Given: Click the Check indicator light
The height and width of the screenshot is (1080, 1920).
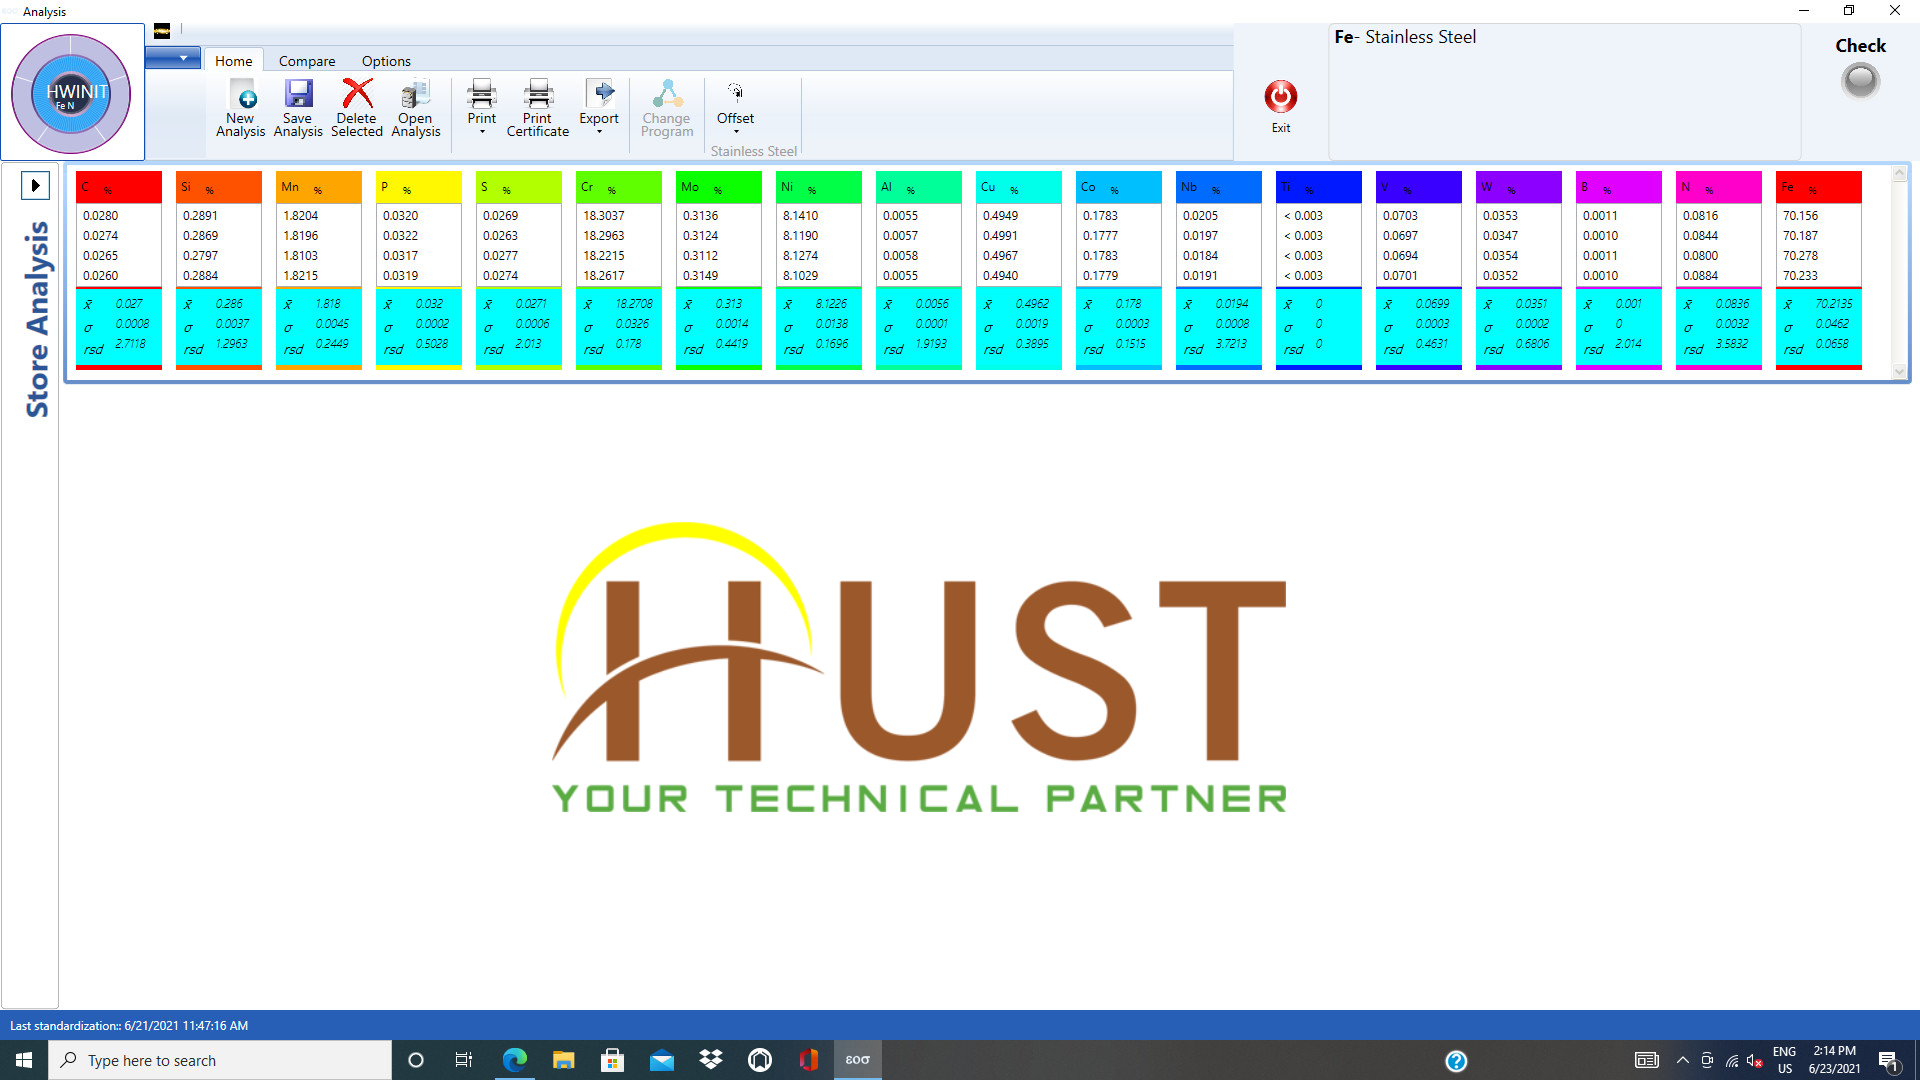Looking at the screenshot, I should [1860, 81].
